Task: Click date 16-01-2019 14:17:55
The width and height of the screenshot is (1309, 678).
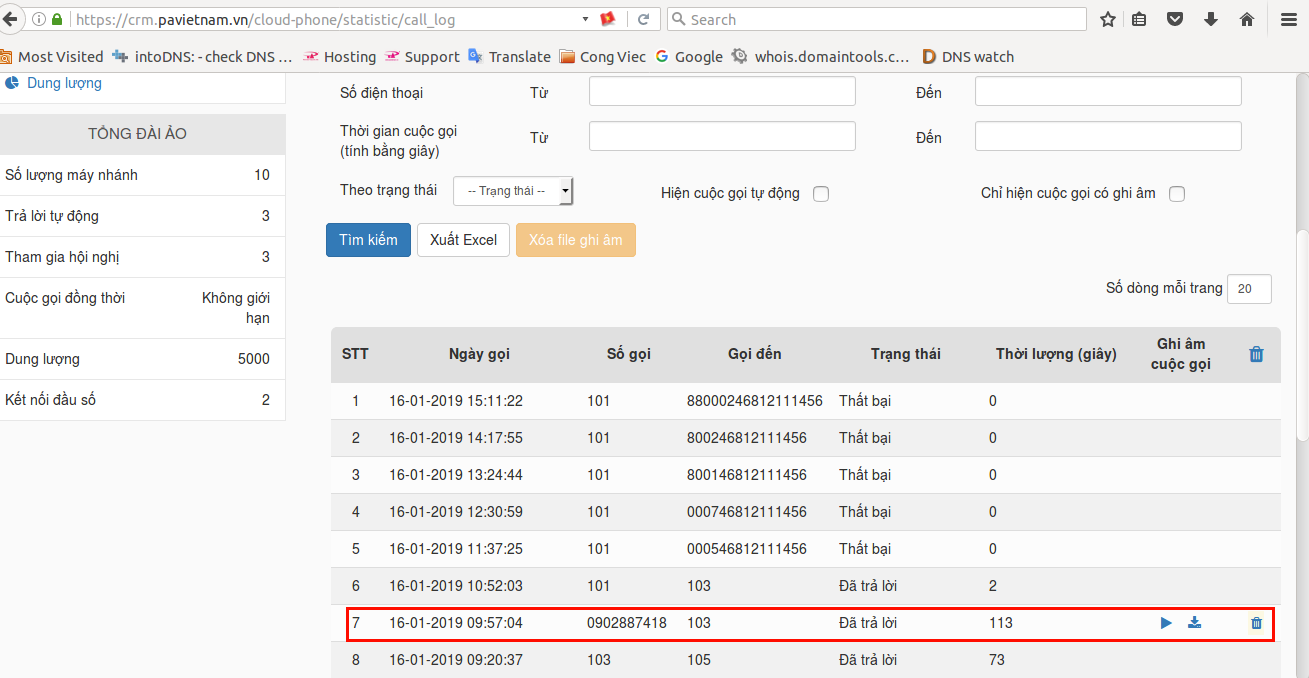Action: 456,438
